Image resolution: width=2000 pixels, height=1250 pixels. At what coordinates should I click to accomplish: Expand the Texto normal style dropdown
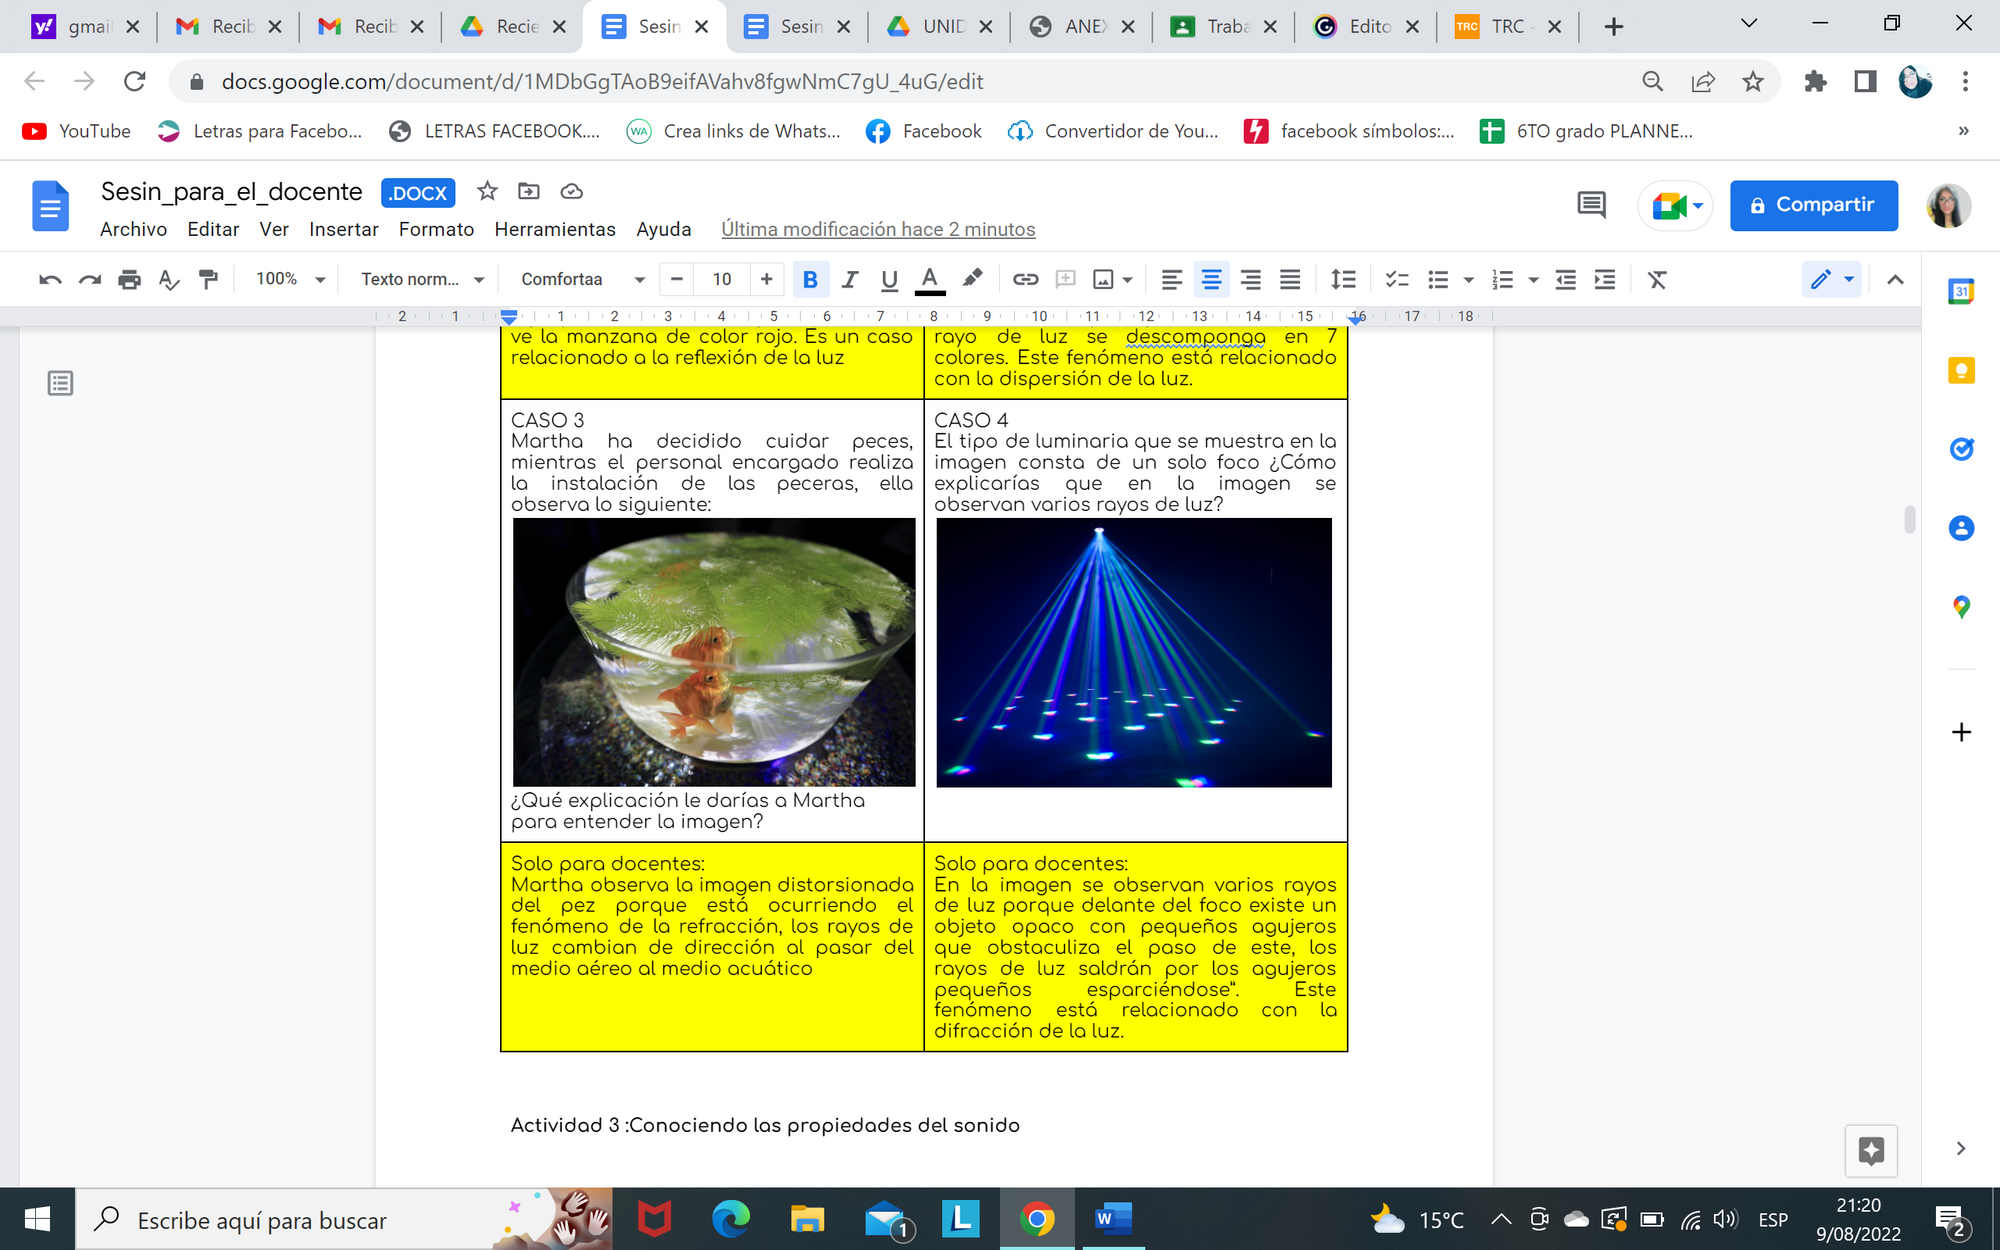pyautogui.click(x=422, y=279)
